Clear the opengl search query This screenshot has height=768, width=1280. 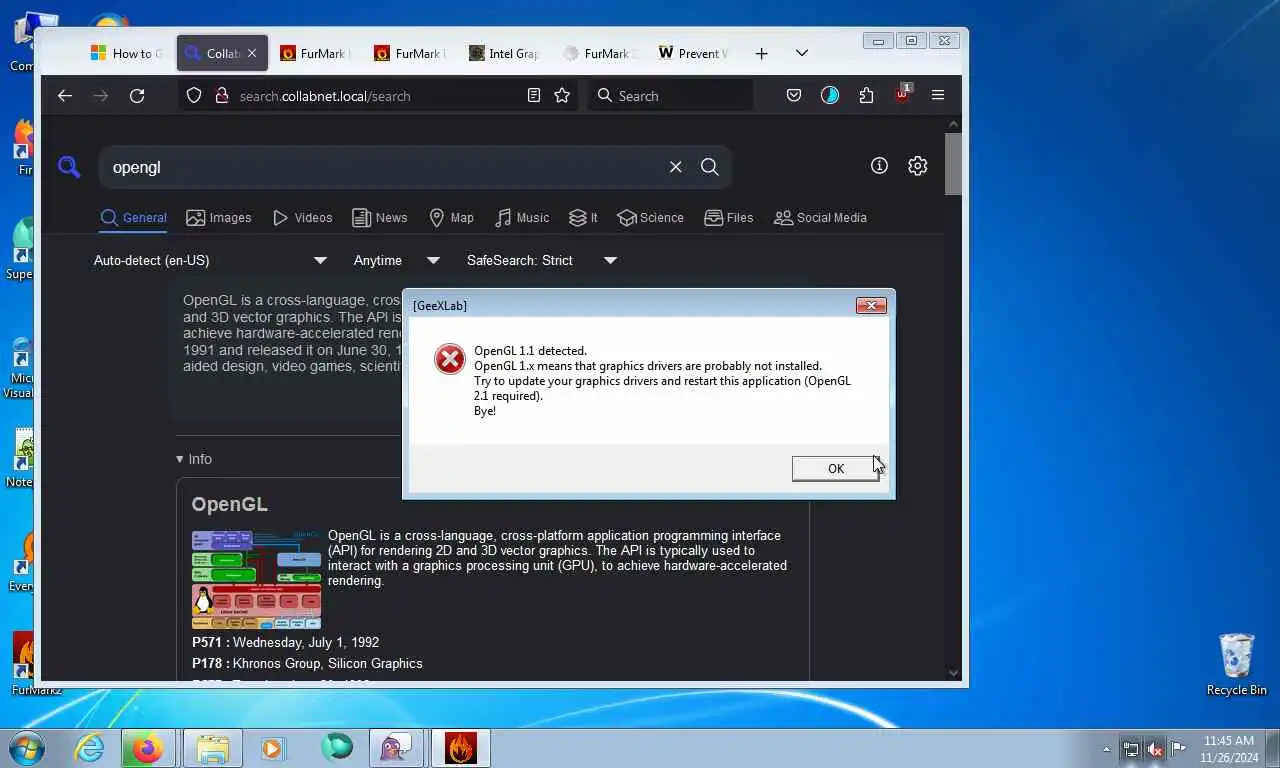click(676, 167)
